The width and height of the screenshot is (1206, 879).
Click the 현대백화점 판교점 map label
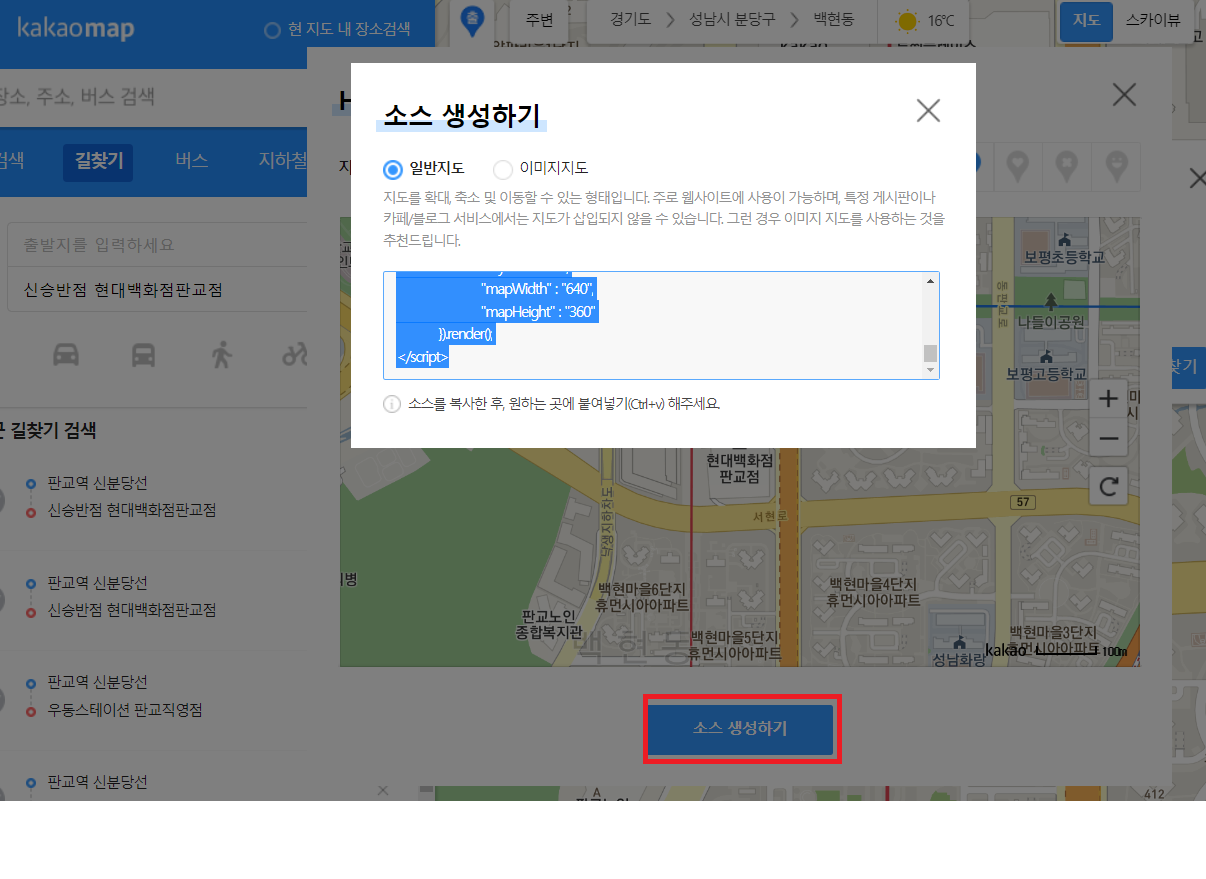[x=739, y=469]
